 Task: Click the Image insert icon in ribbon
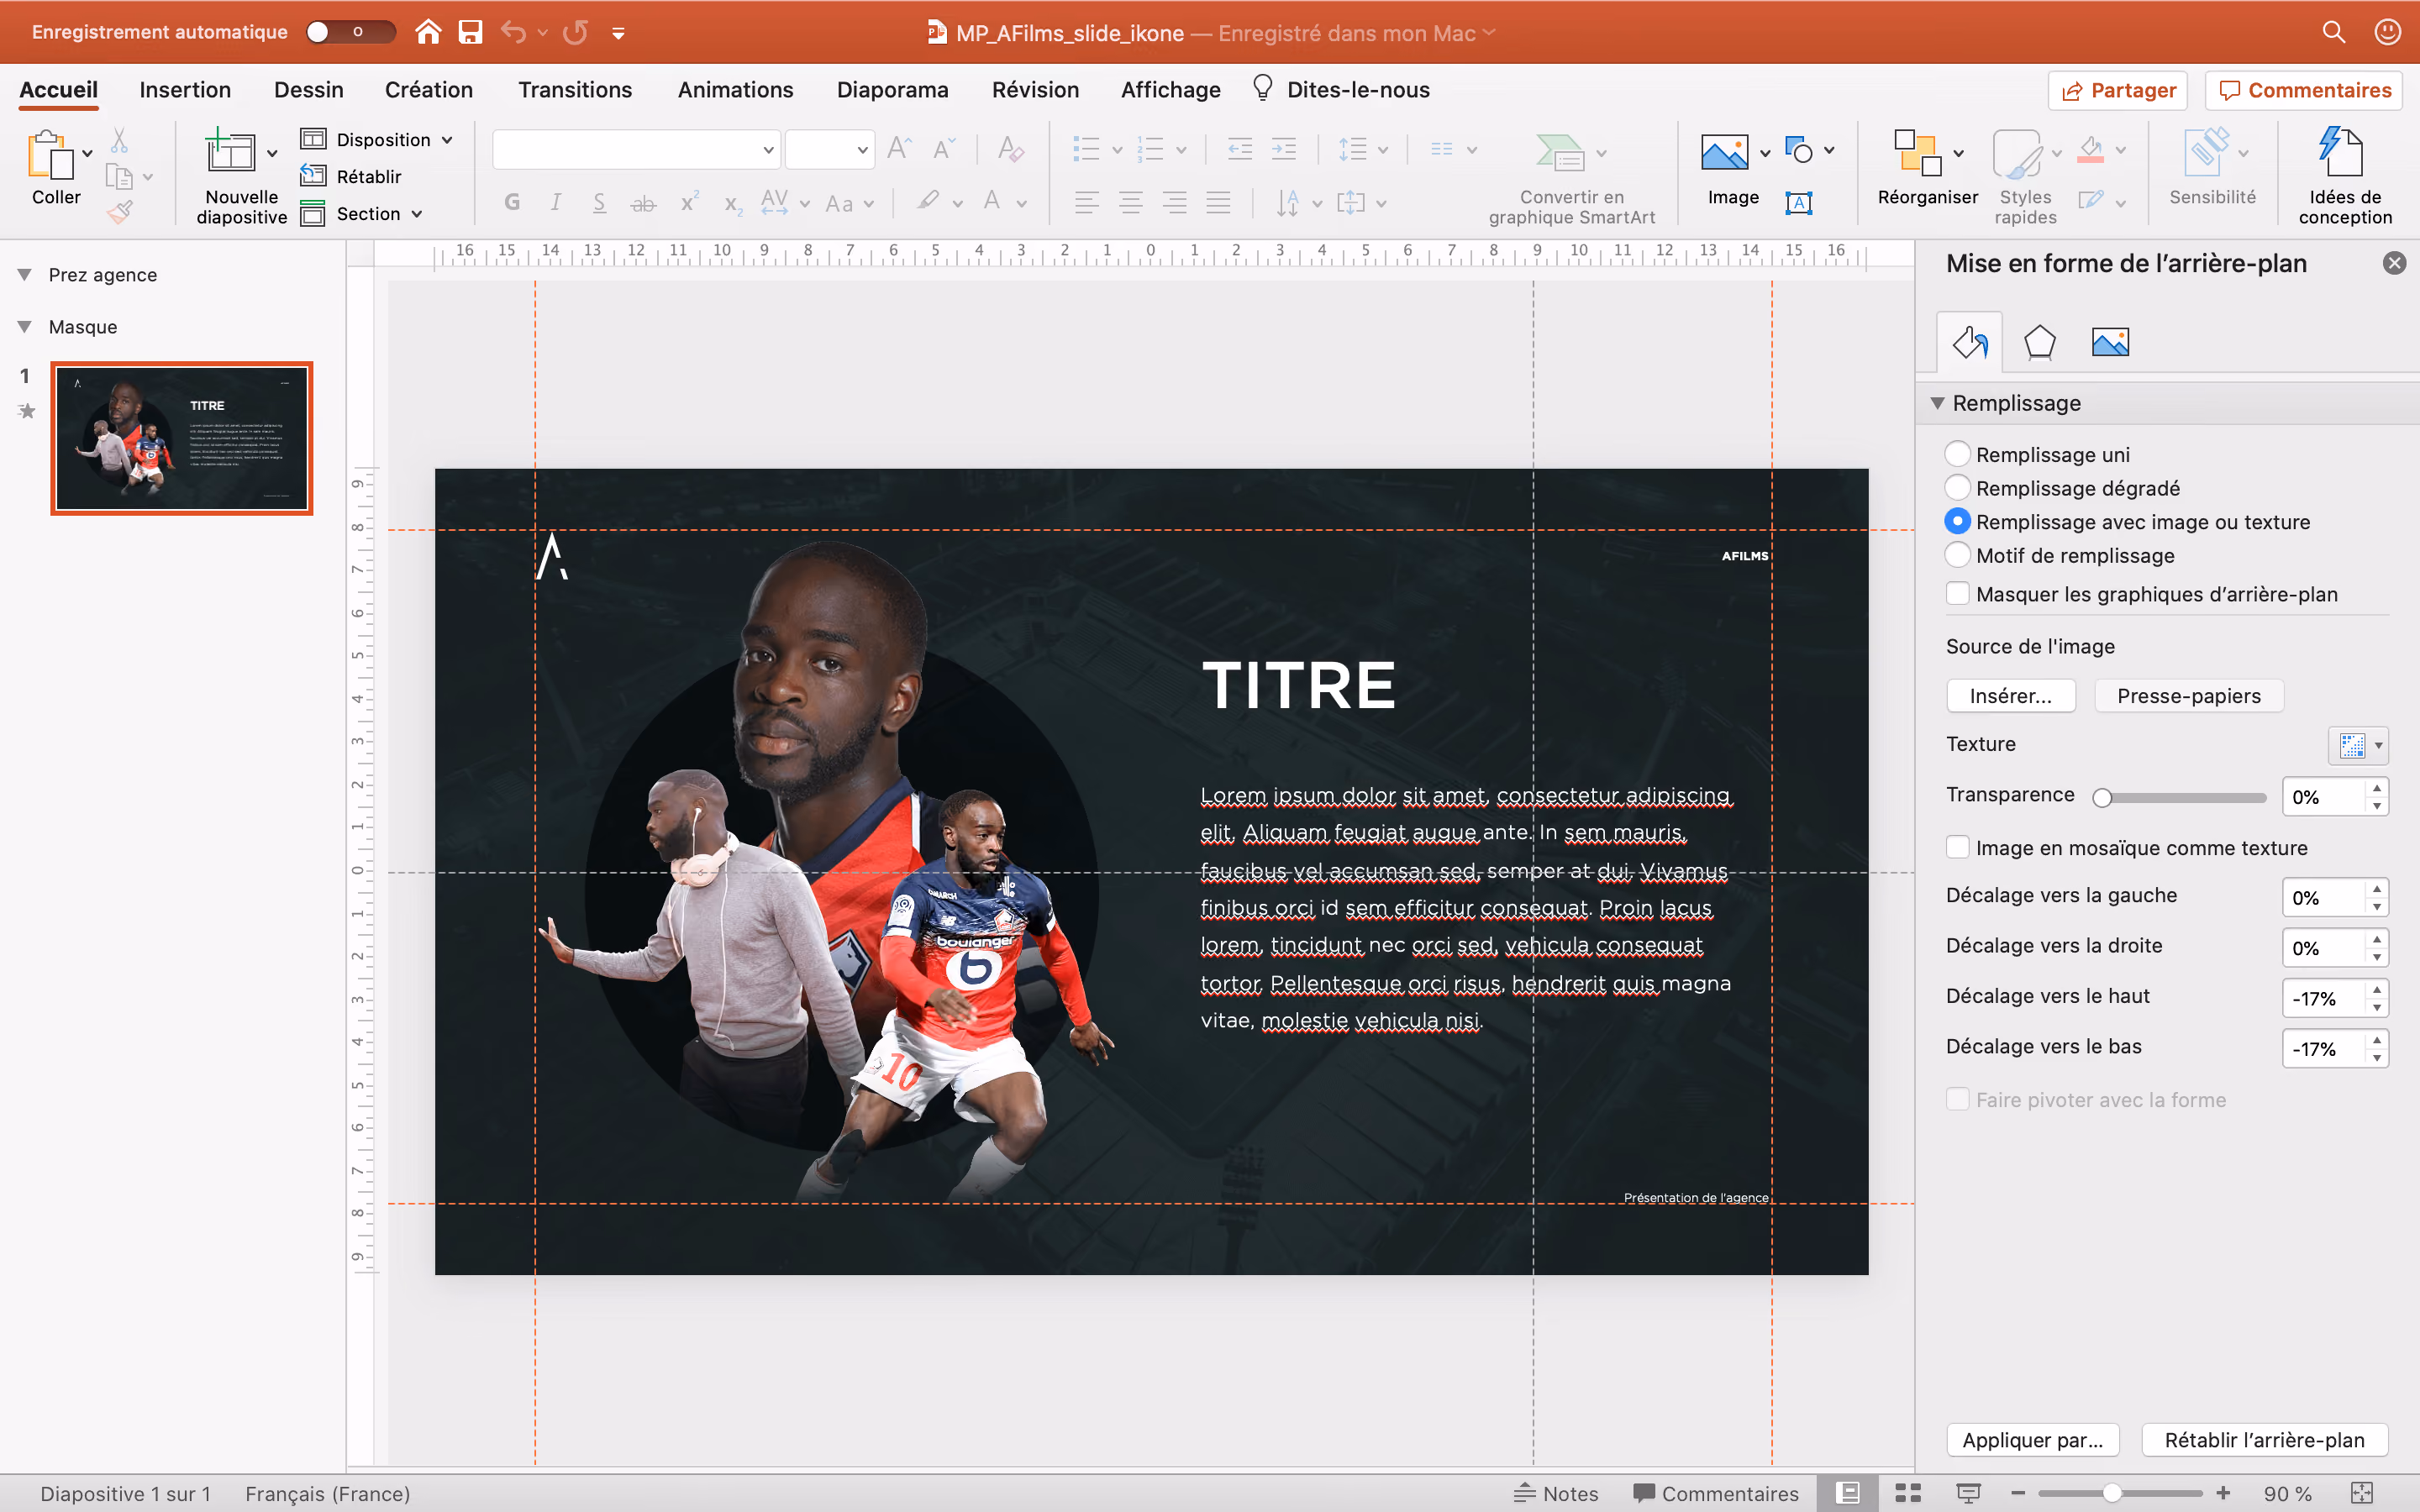point(1725,153)
